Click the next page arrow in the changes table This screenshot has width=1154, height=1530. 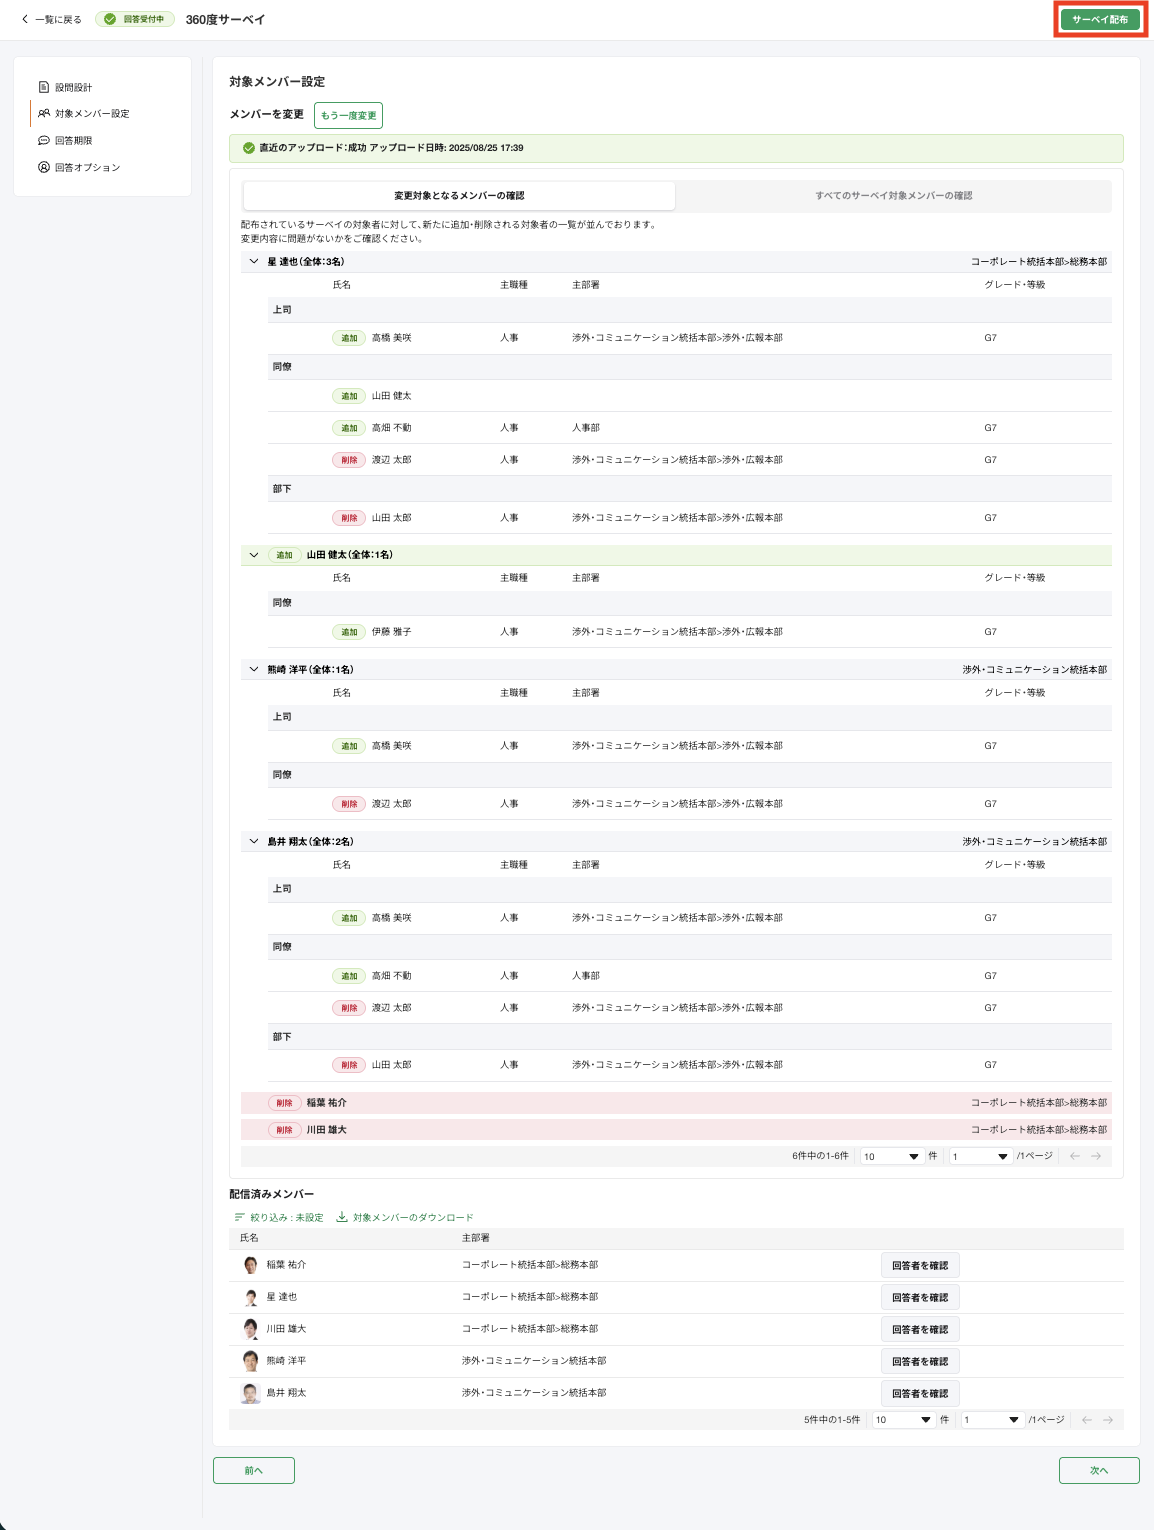point(1096,1156)
